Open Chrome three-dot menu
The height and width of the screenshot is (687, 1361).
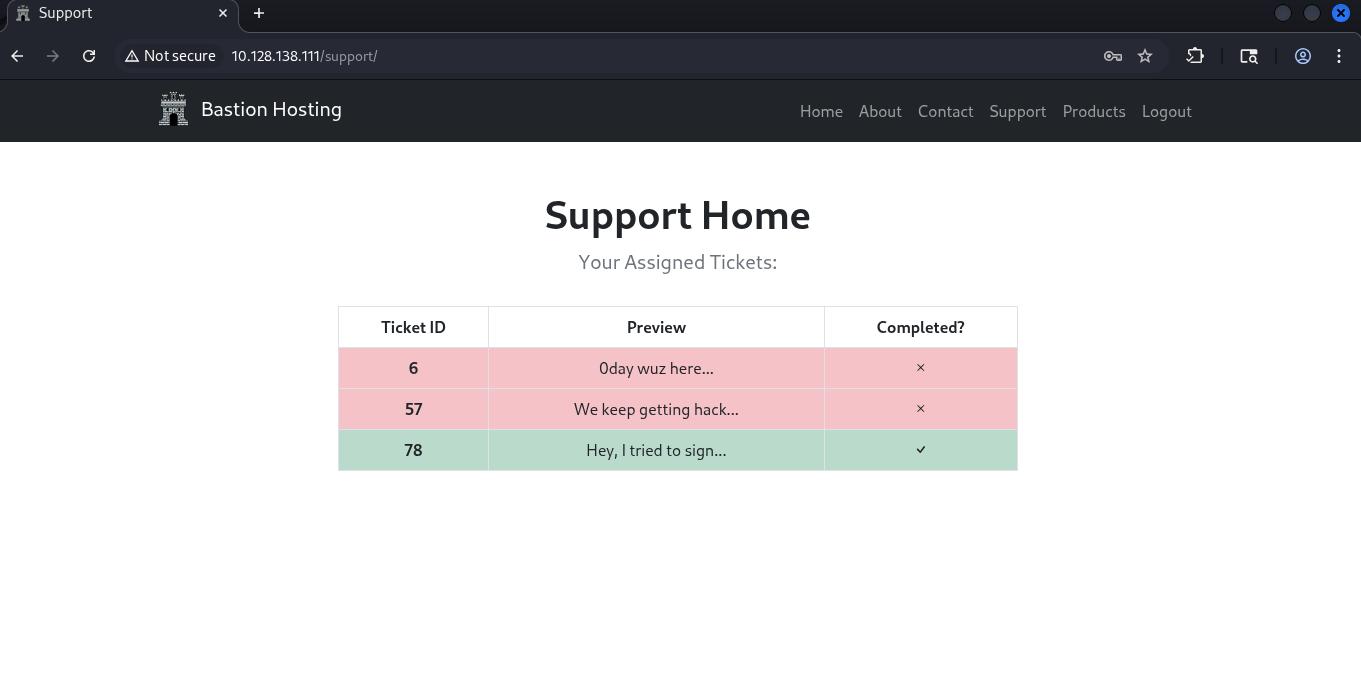click(x=1339, y=56)
